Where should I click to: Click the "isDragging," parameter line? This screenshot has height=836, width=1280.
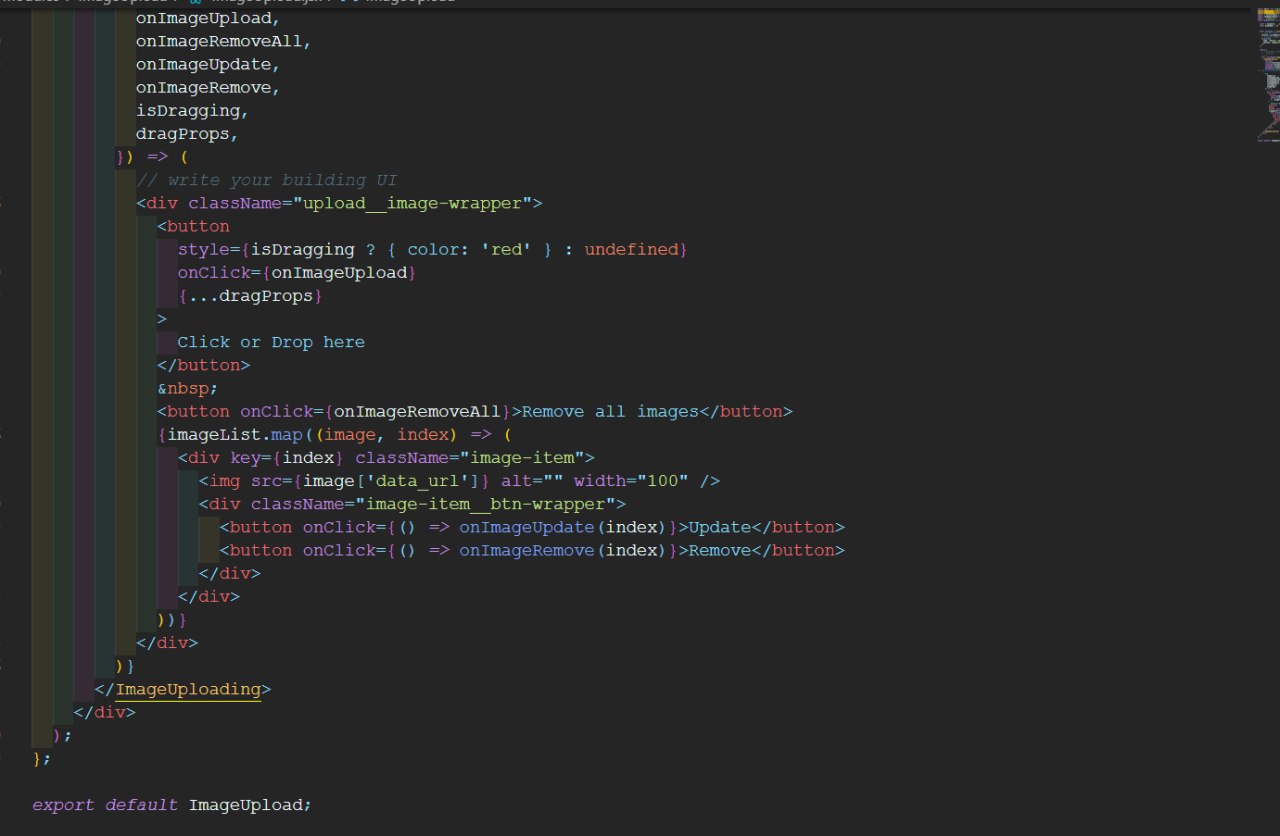[x=193, y=110]
